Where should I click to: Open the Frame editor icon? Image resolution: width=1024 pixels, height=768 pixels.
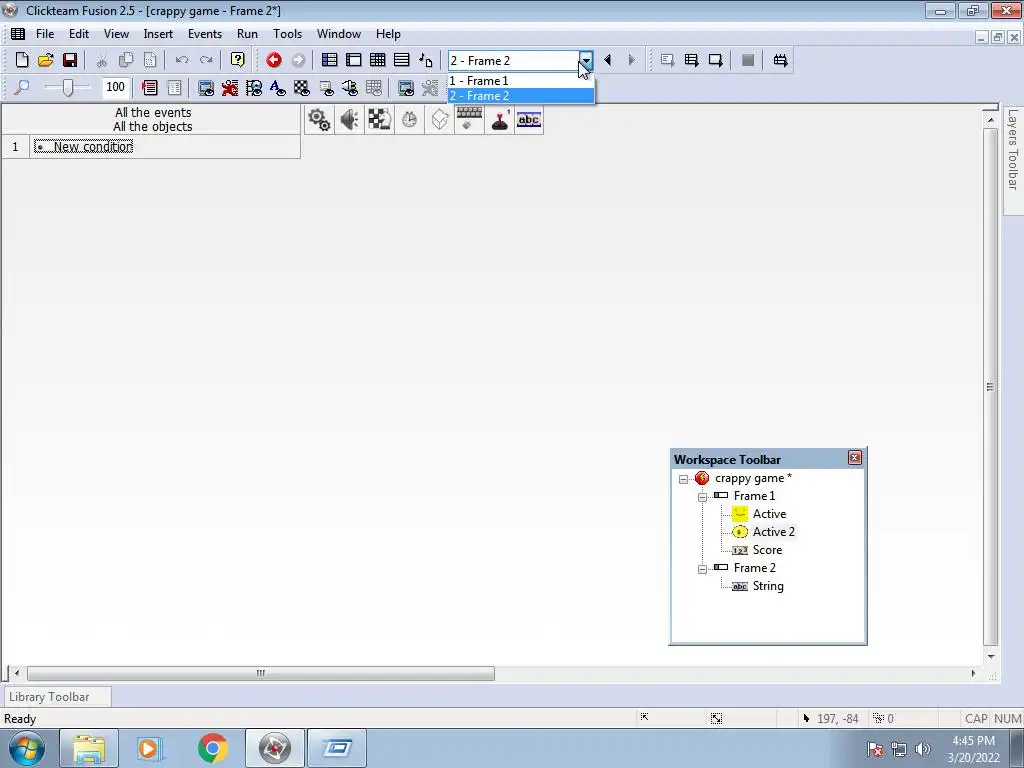coord(354,60)
